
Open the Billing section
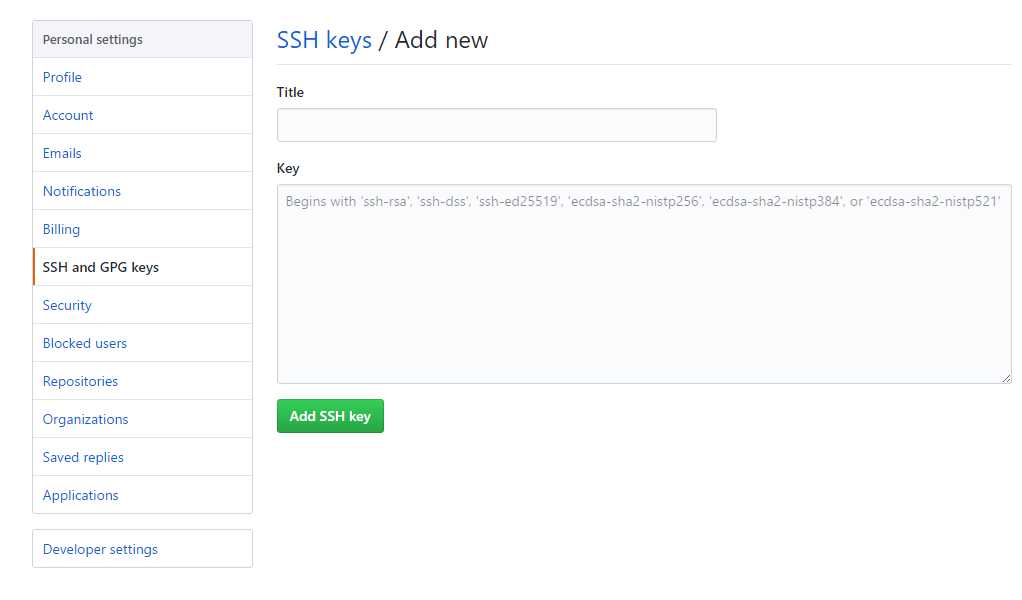coord(142,229)
